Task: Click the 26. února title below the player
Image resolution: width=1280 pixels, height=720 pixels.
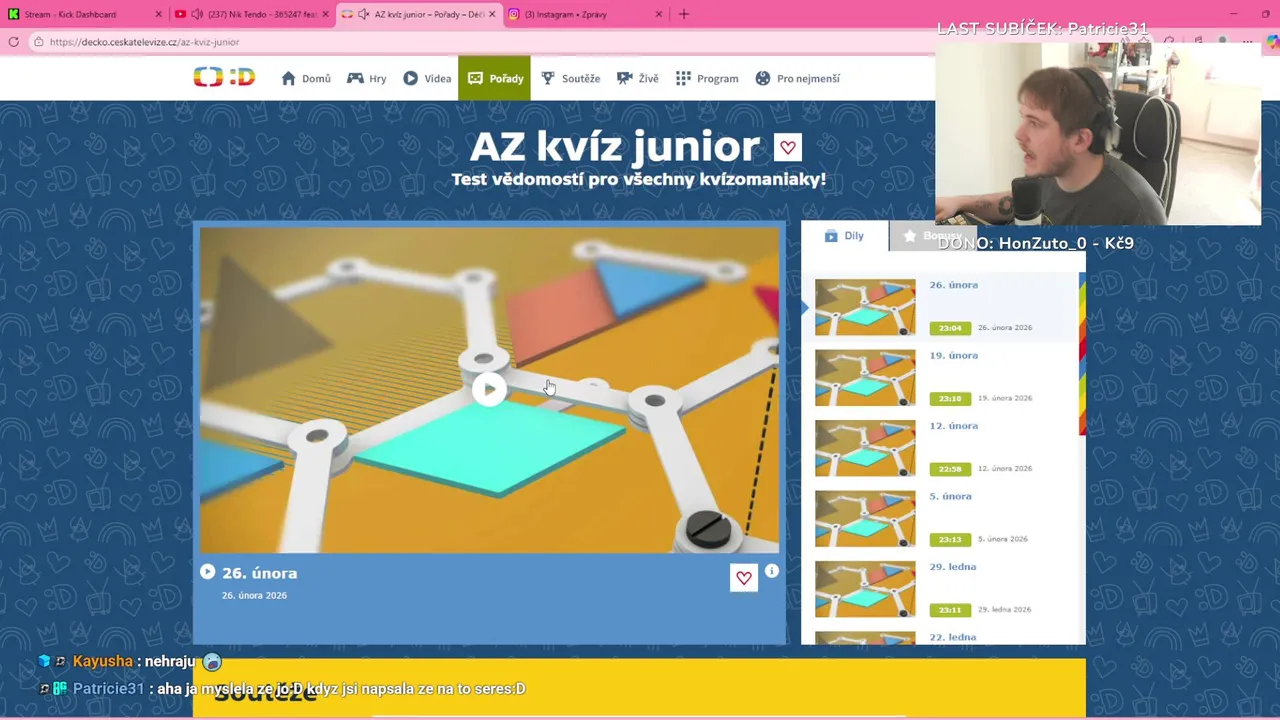Action: click(259, 573)
